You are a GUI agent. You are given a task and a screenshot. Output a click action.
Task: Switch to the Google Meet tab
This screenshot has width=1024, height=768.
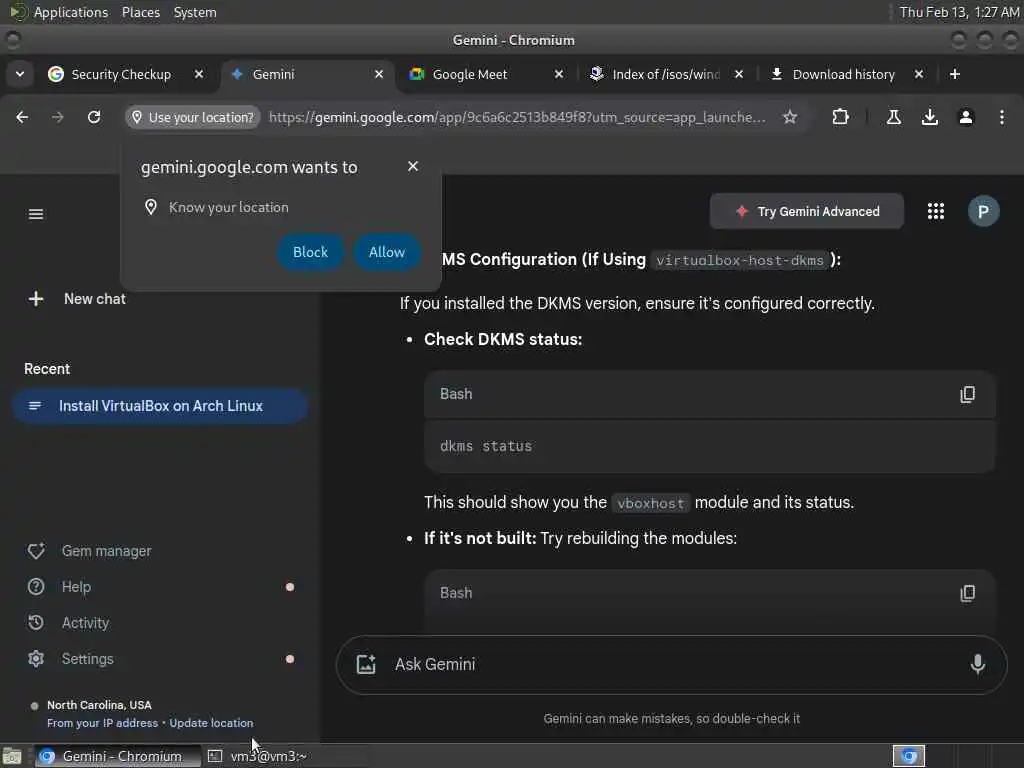(x=470, y=74)
